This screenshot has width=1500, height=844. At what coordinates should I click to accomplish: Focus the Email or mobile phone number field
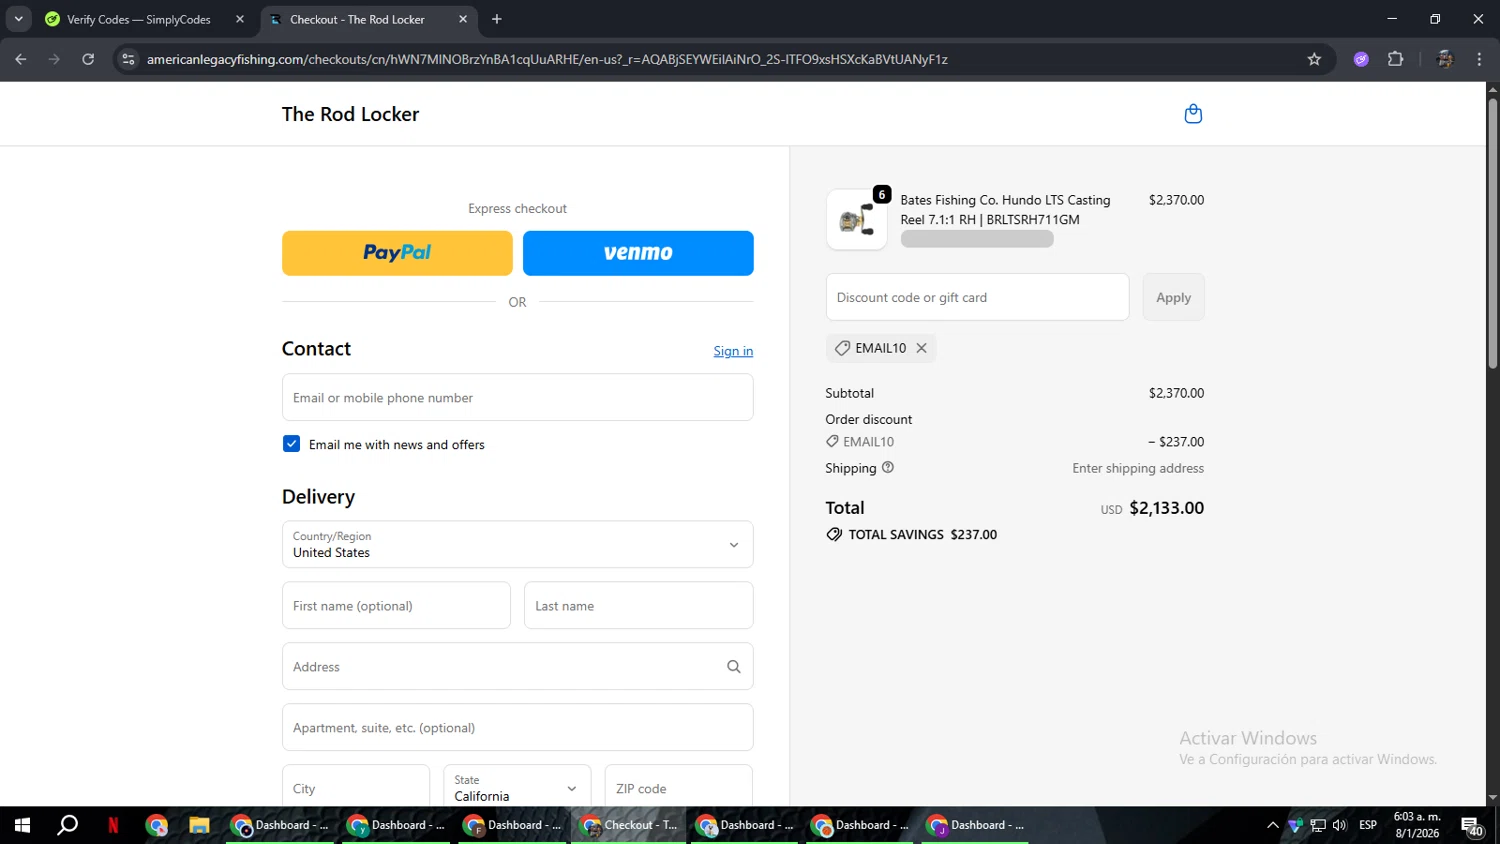(517, 397)
